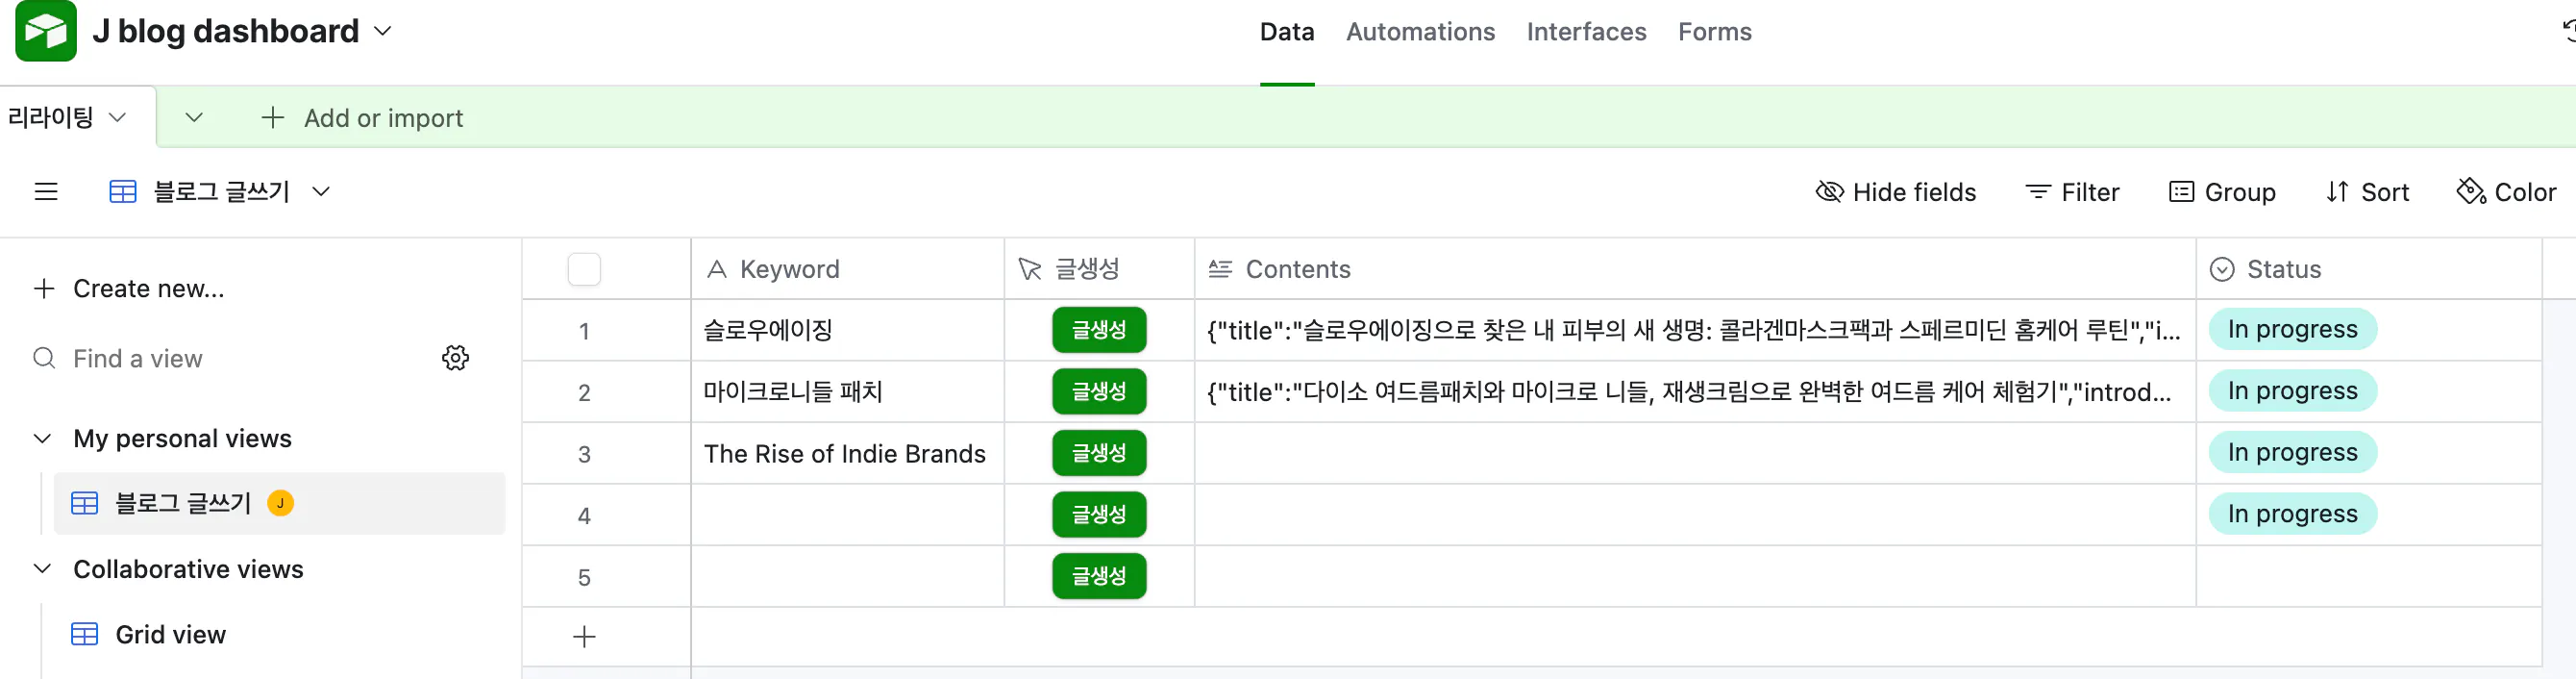Switch to the Interfaces tab

coord(1585,31)
